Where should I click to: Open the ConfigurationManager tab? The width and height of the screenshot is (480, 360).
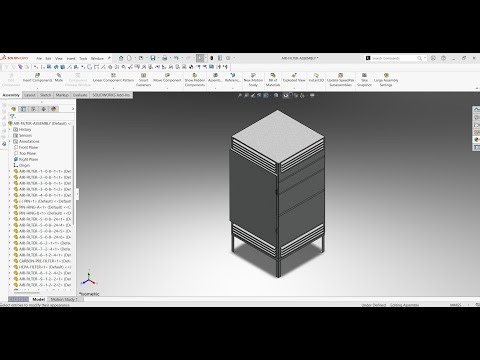coord(33,109)
